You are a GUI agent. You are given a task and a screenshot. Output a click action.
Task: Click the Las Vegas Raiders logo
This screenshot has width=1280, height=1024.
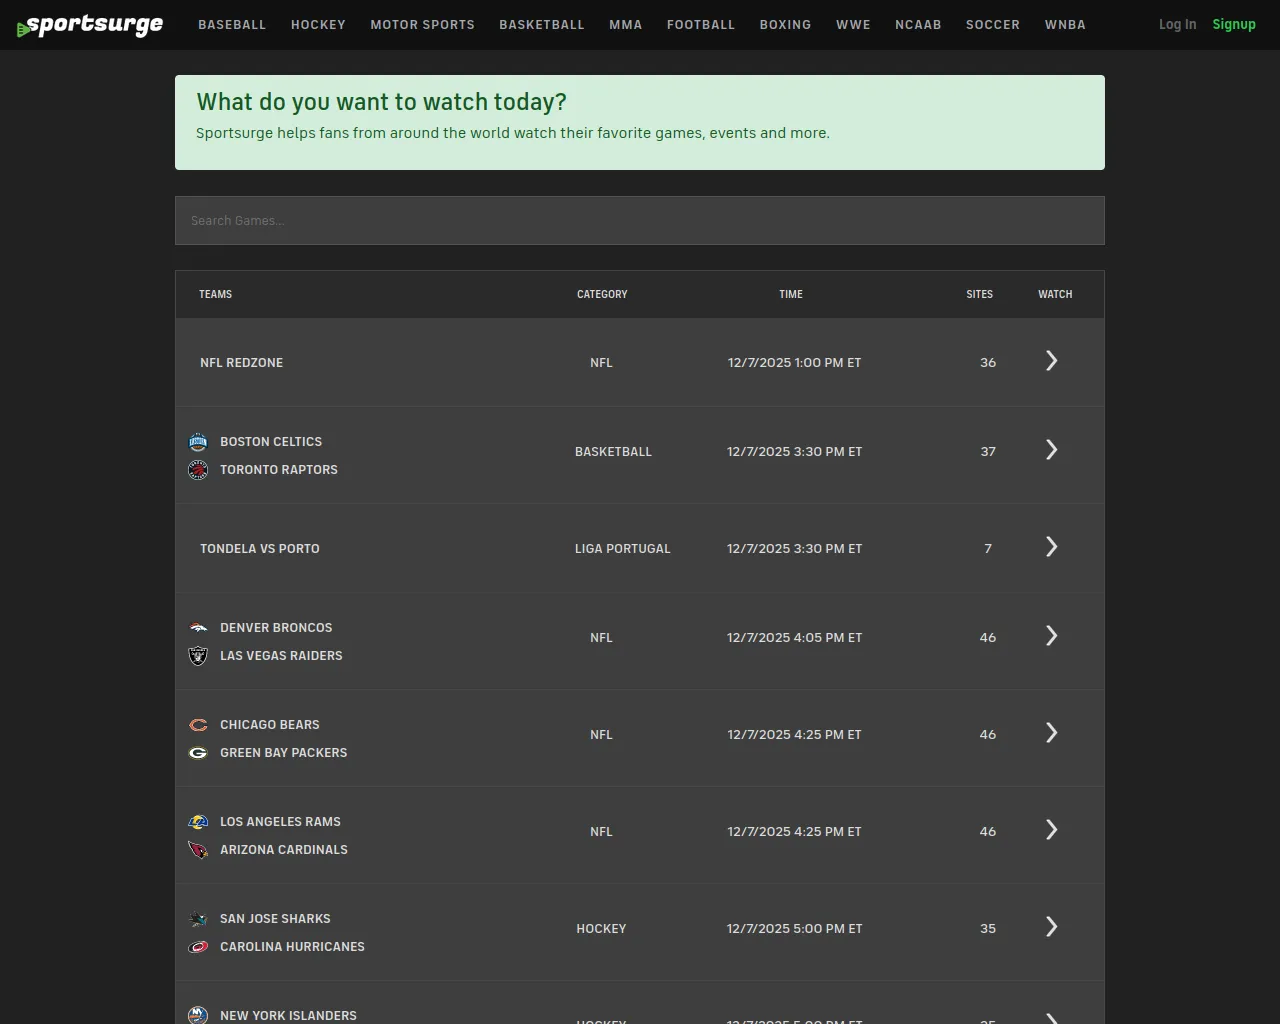click(x=198, y=656)
